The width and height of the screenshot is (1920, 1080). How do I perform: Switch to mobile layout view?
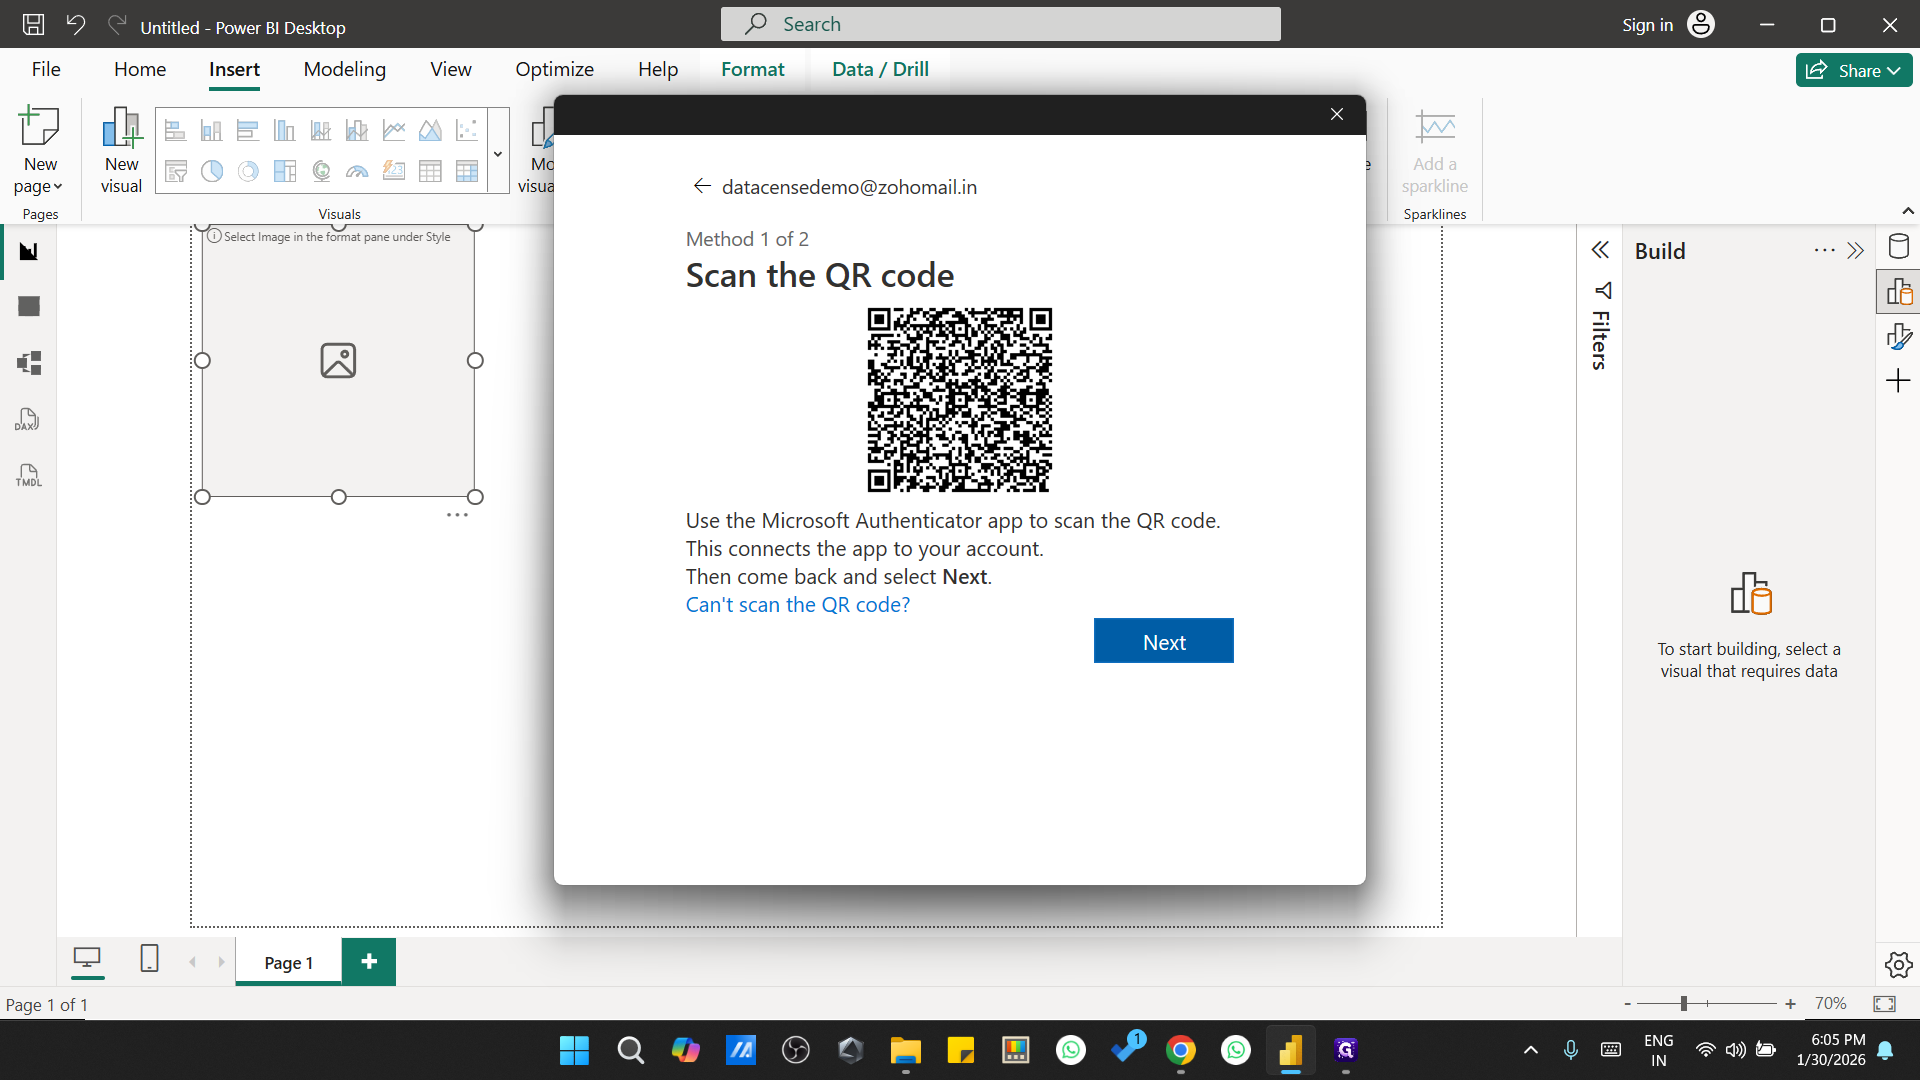[149, 959]
